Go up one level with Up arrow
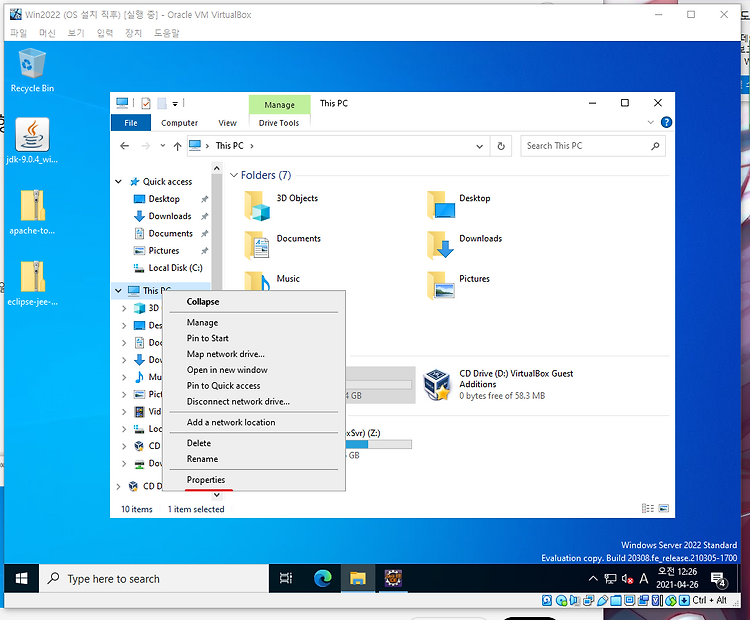750x620 pixels. pos(177,146)
